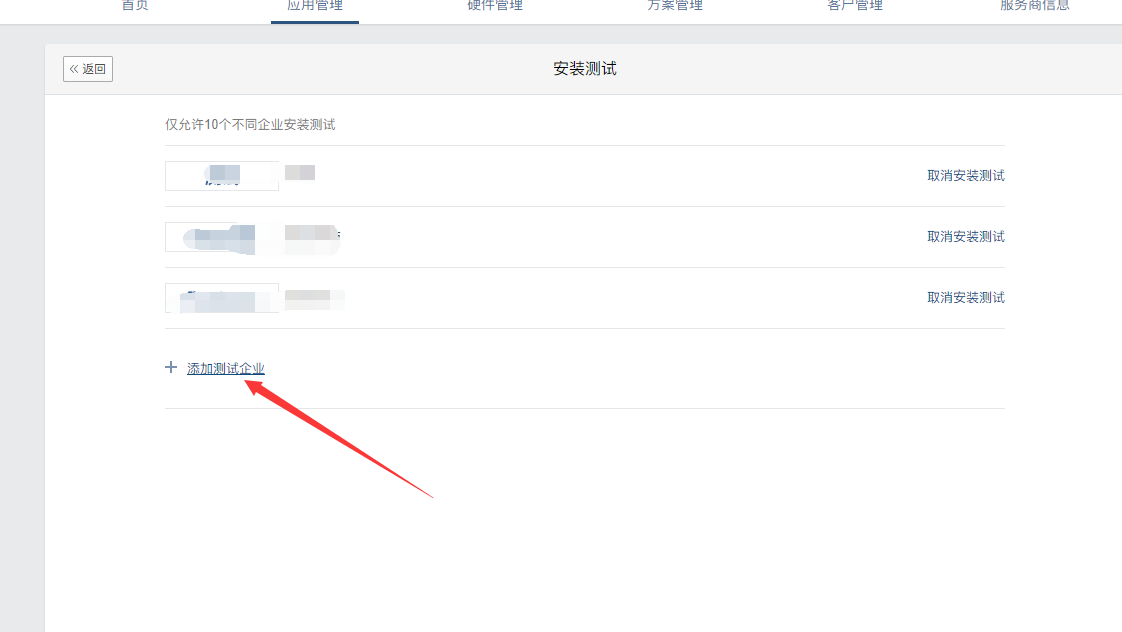Click the third enterprise's logo thumbnail

222,298
